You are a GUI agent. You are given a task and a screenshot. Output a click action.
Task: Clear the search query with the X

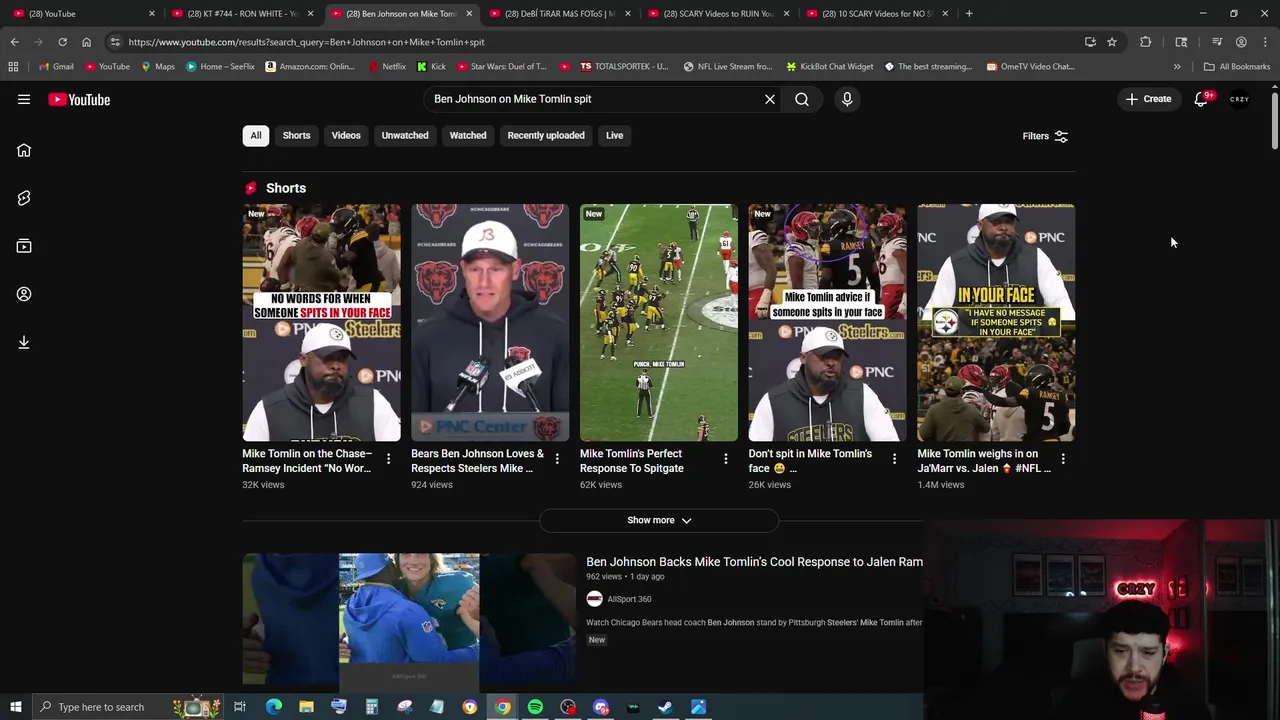click(770, 99)
